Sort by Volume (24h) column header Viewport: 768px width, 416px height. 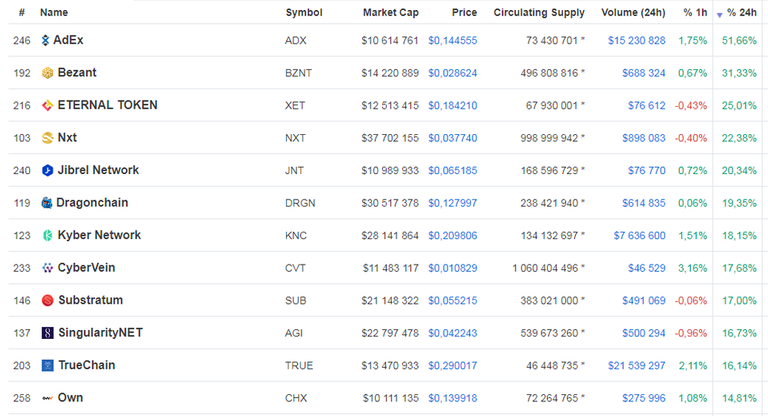point(633,13)
